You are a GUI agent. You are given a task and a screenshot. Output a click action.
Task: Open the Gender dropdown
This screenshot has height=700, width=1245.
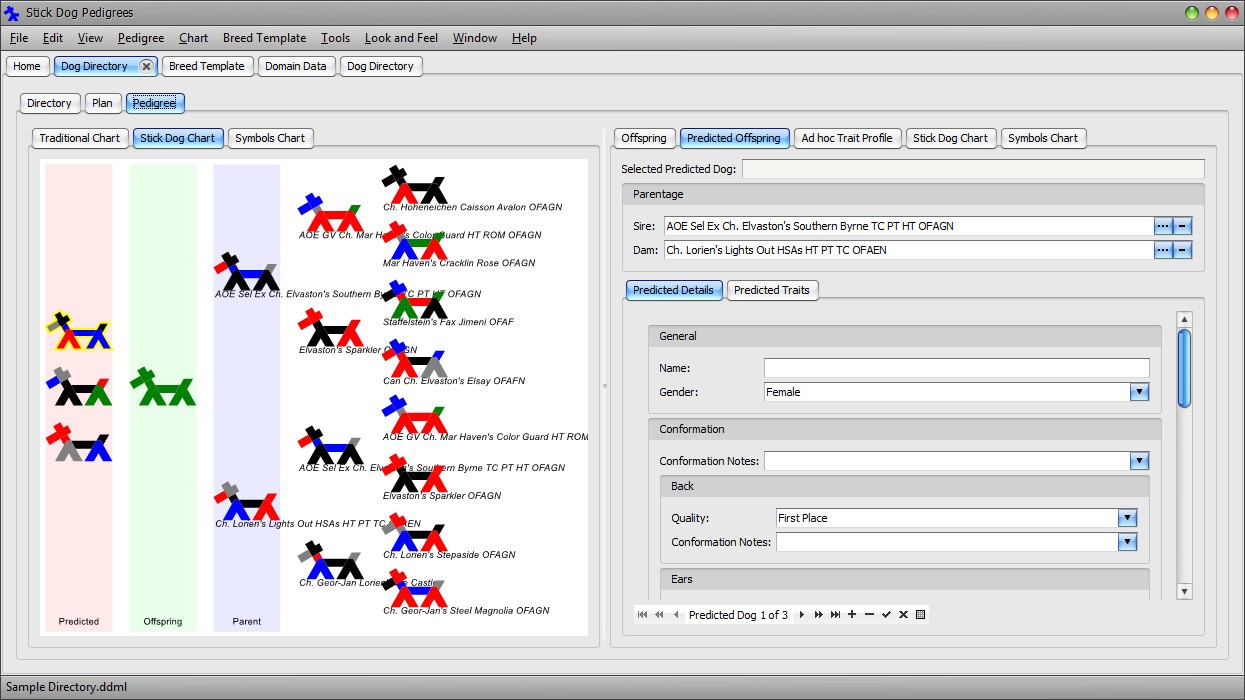[1139, 392]
